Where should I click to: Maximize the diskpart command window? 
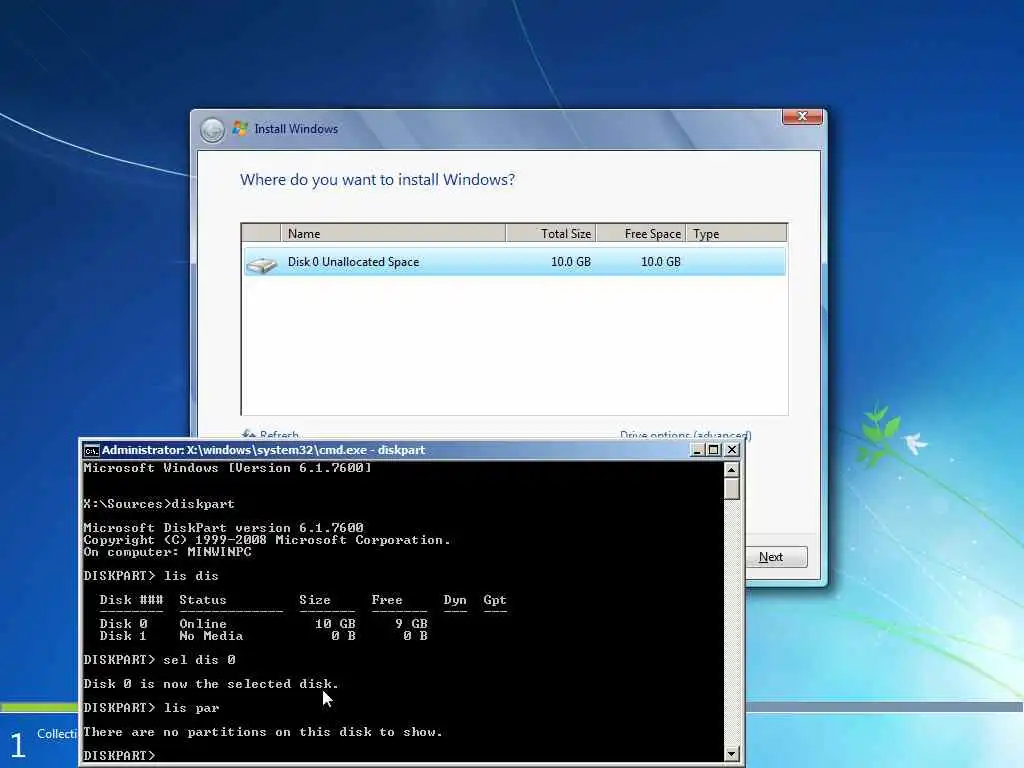click(x=714, y=450)
